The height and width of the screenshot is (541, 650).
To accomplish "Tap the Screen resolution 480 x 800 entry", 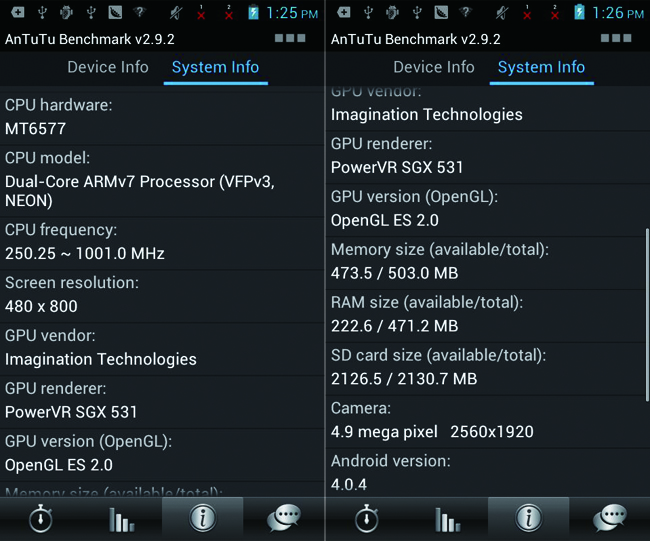I will click(160, 295).
